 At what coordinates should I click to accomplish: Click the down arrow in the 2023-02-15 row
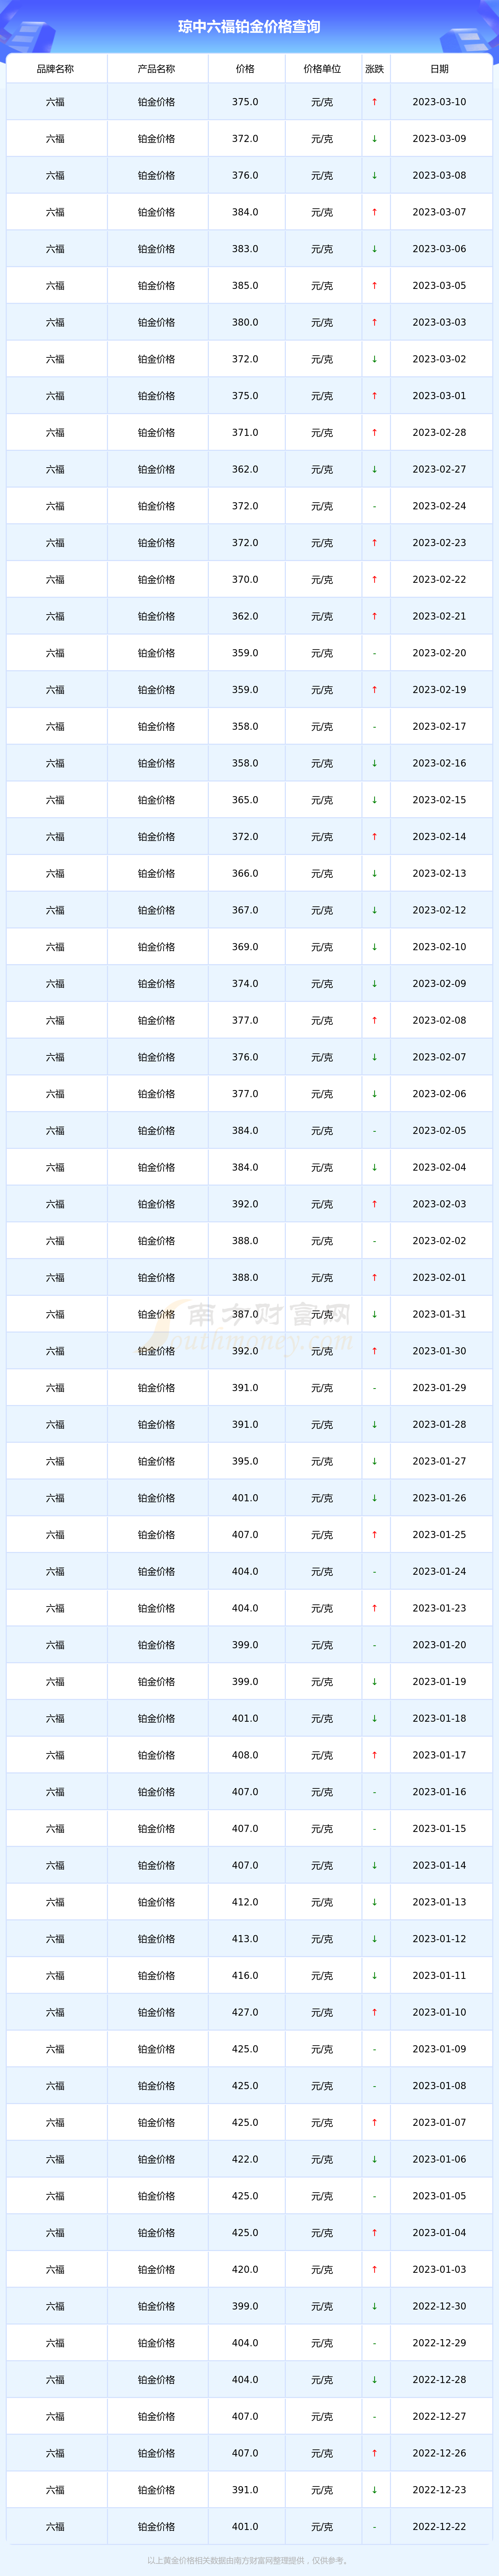coord(375,800)
